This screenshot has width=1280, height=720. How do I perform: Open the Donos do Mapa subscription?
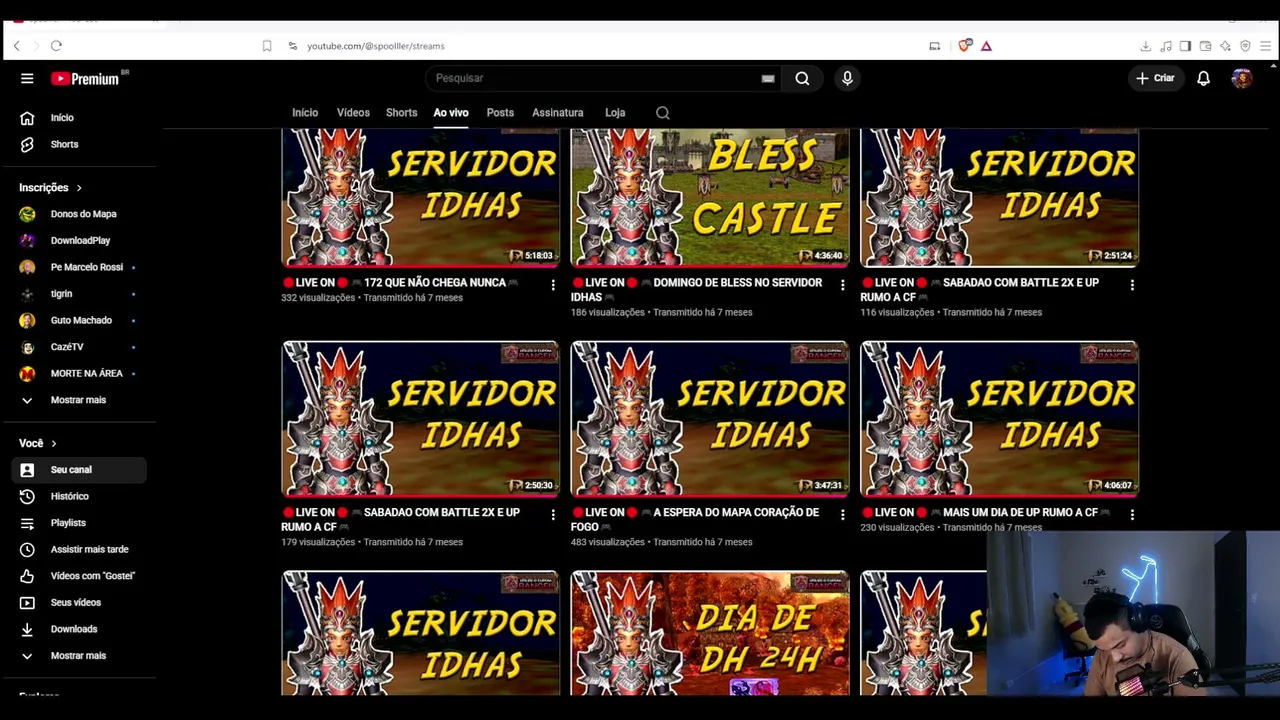[x=80, y=214]
